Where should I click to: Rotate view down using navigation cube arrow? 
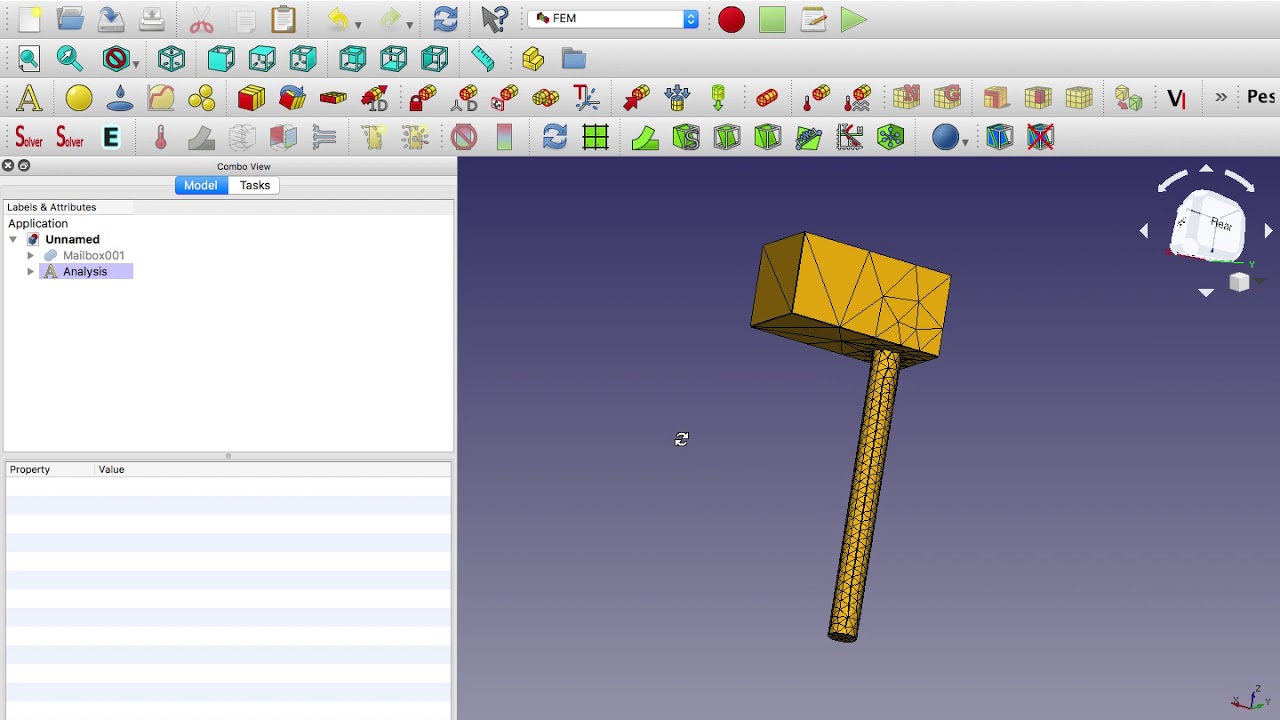point(1206,293)
